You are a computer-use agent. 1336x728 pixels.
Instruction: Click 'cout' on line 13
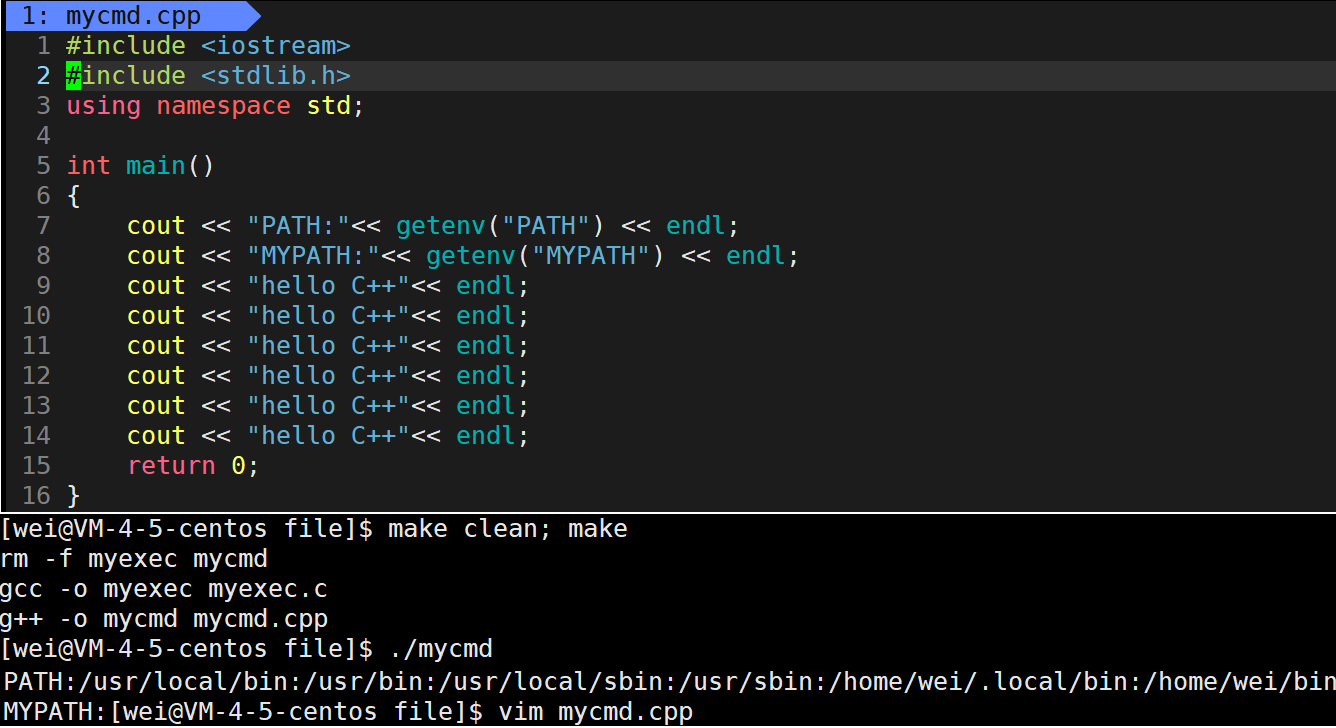click(x=156, y=406)
